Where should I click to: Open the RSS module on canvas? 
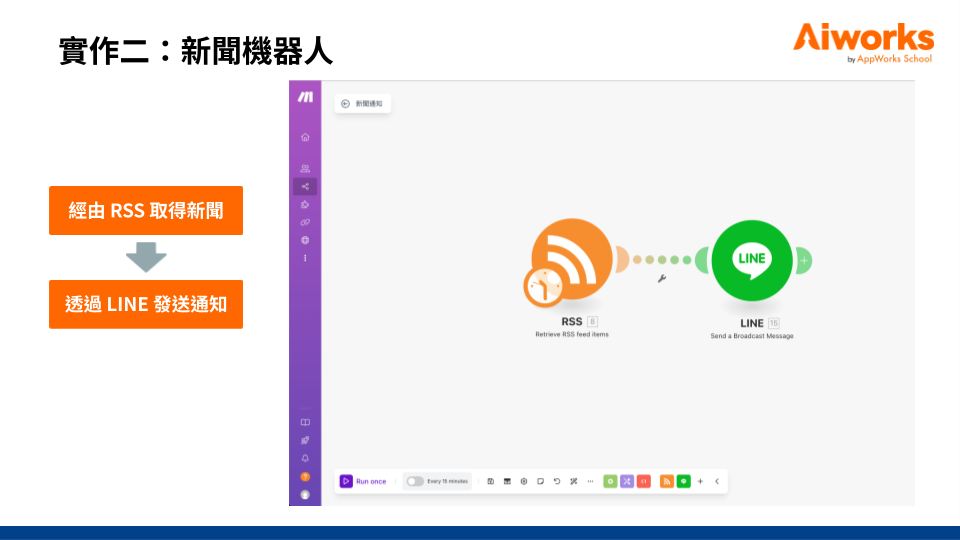click(x=572, y=258)
